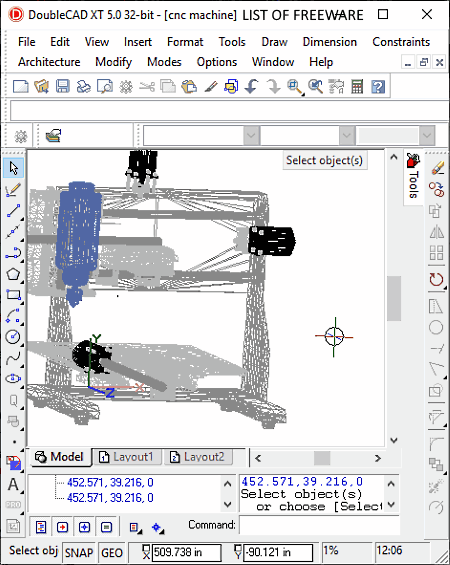450x565 pixels.
Task: Click the Undo arrow icon
Action: 251,86
